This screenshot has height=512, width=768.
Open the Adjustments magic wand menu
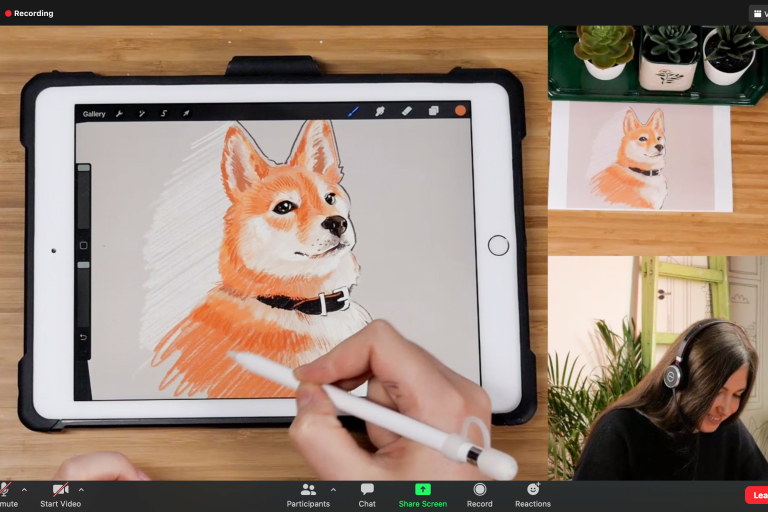point(142,114)
